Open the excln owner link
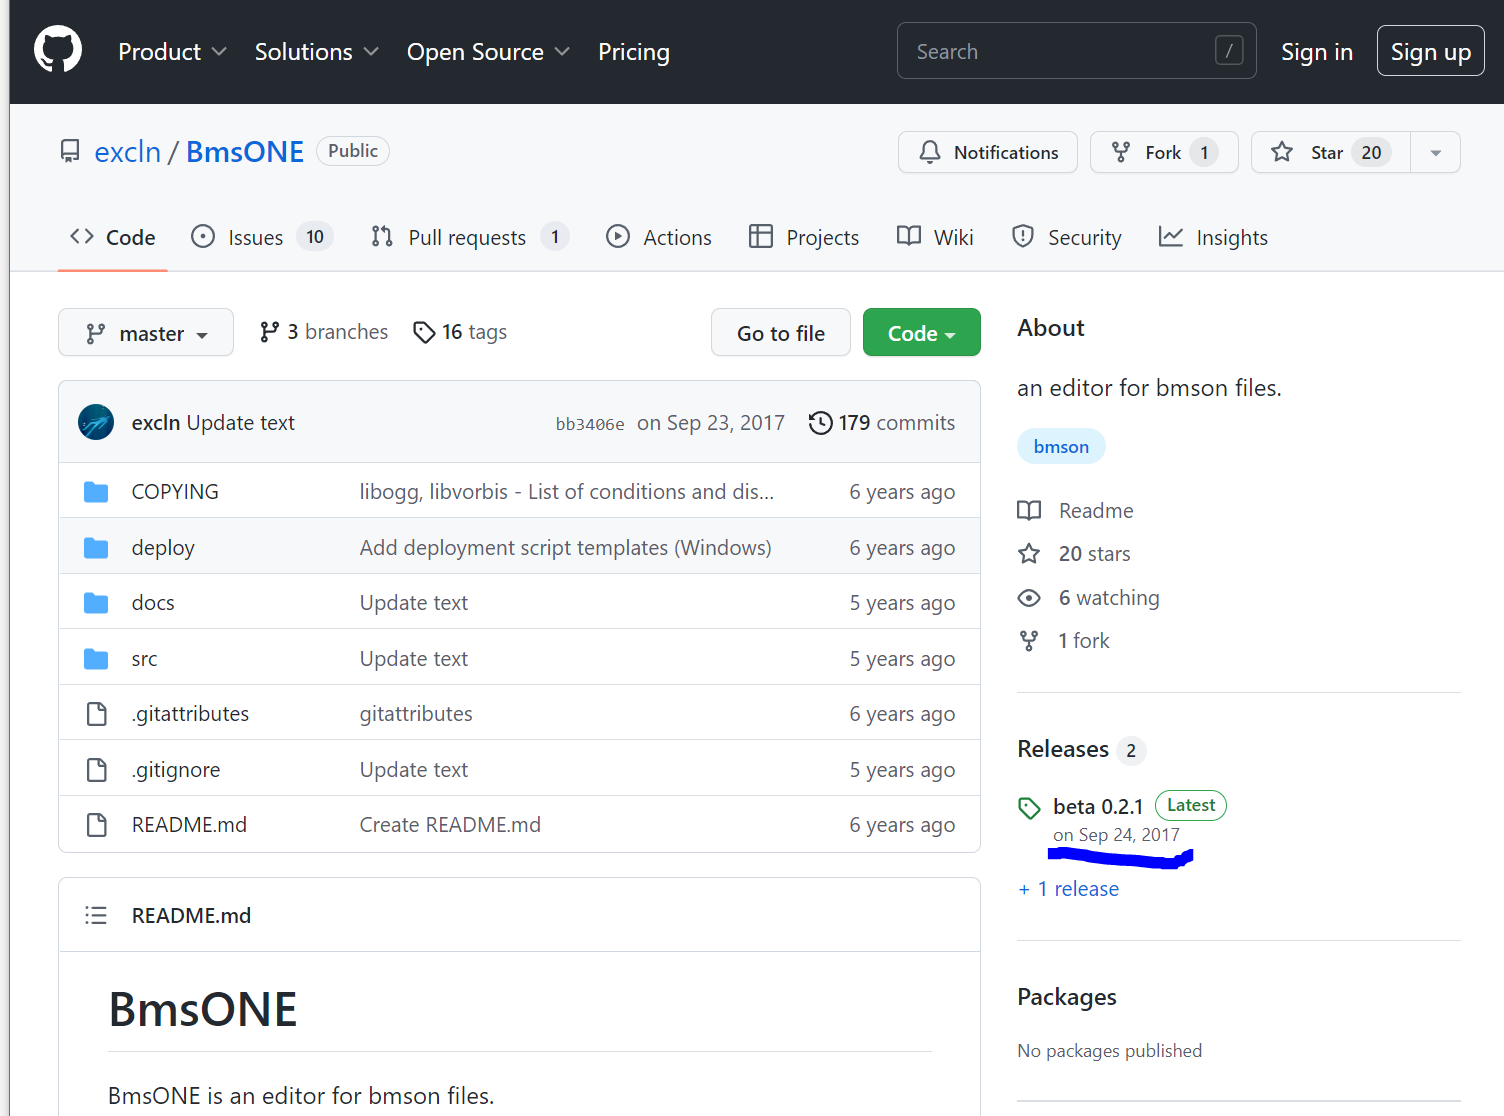Viewport: 1504px width, 1116px height. point(128,152)
